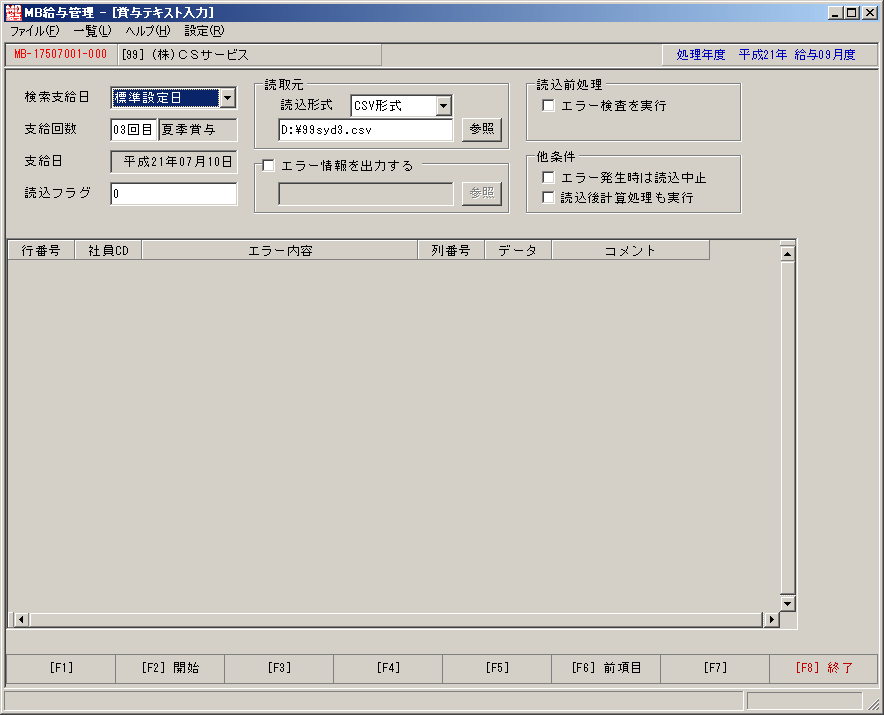
Task: Click the 社員CD column header
Action: pos(108,250)
